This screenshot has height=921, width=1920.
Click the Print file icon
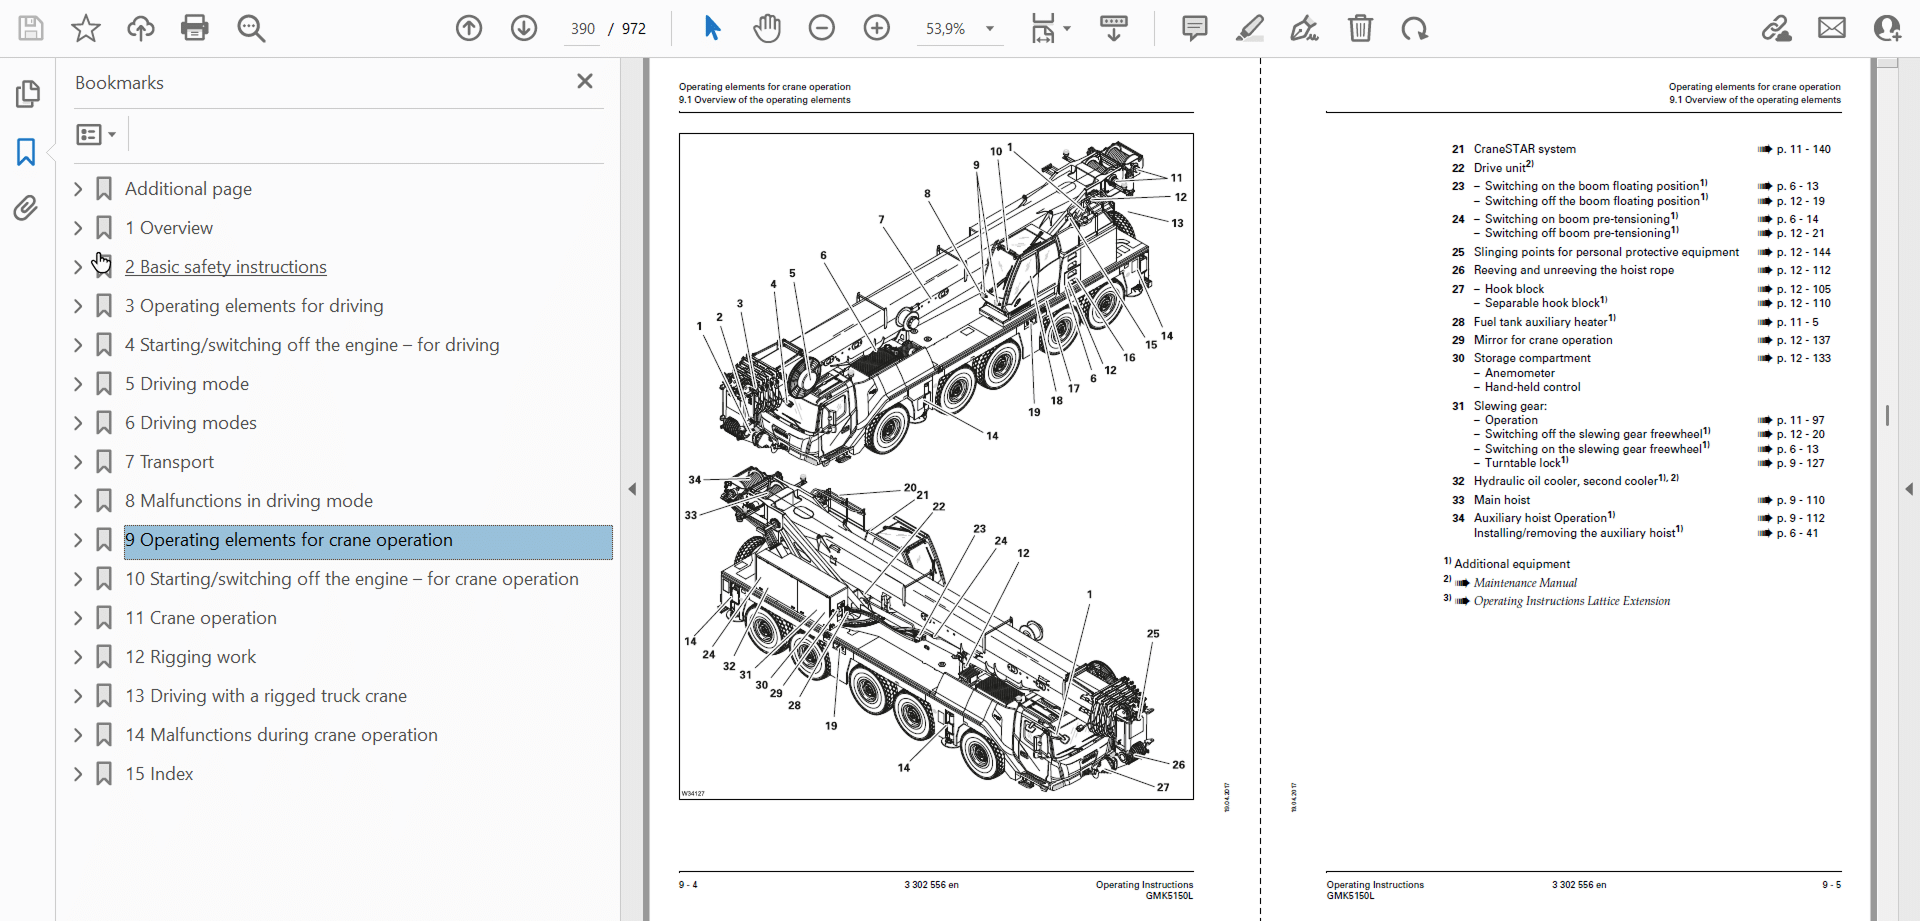pos(195,28)
